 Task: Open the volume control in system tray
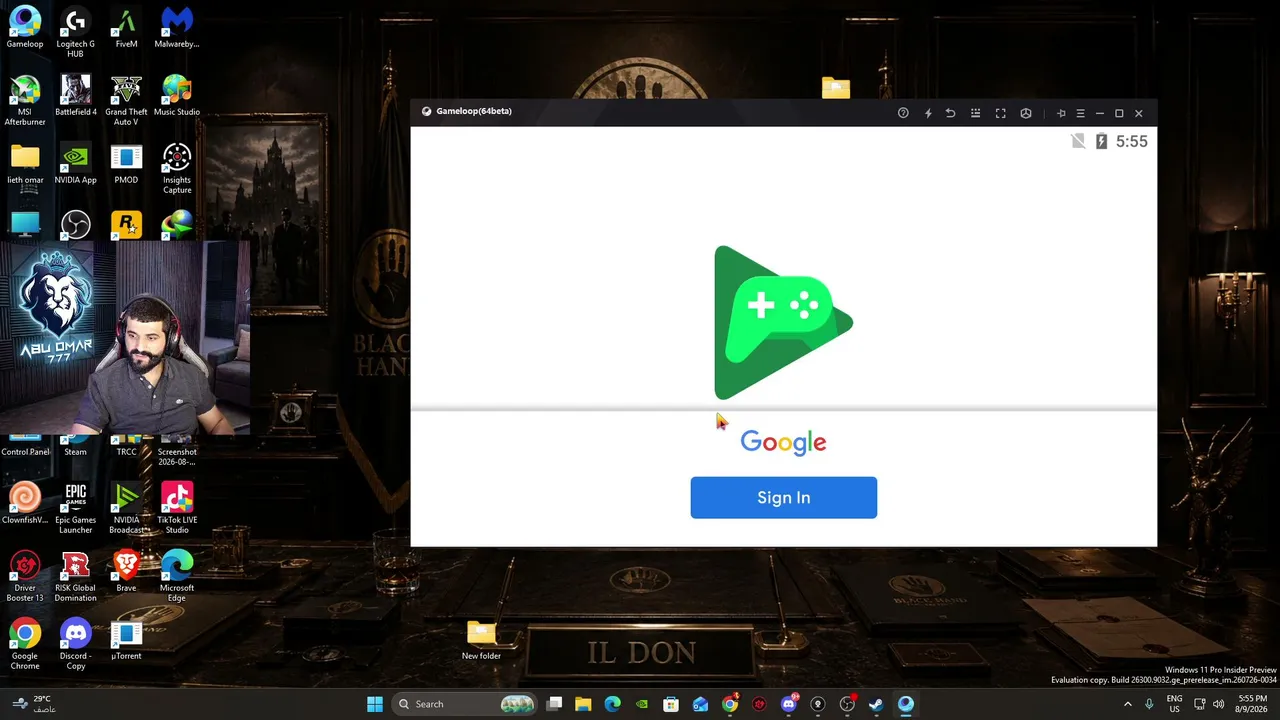[x=1219, y=704]
